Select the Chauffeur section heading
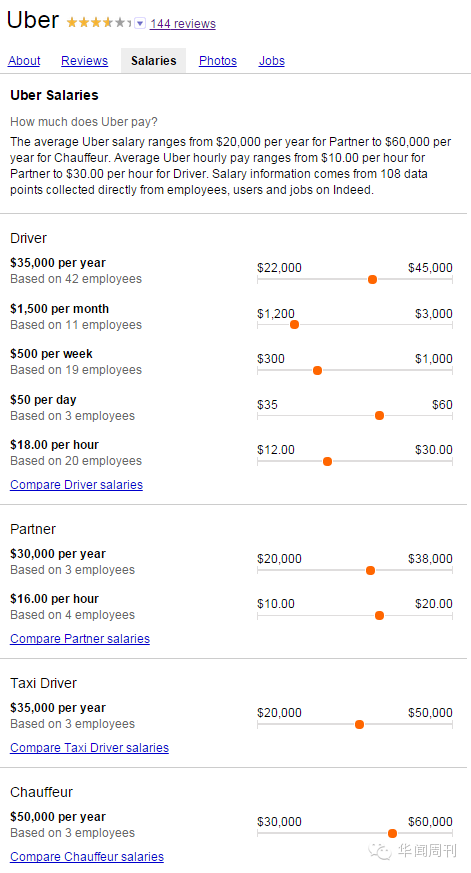 click(41, 792)
